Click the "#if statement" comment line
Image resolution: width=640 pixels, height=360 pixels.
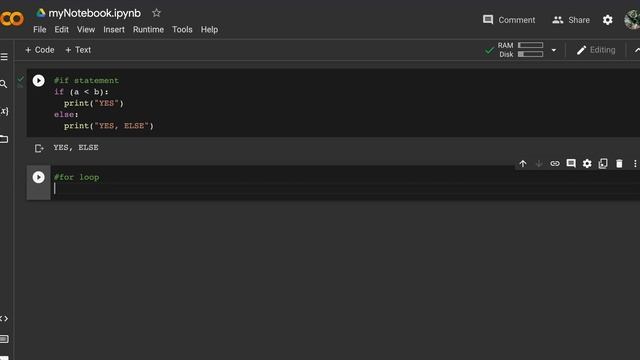tap(86, 80)
